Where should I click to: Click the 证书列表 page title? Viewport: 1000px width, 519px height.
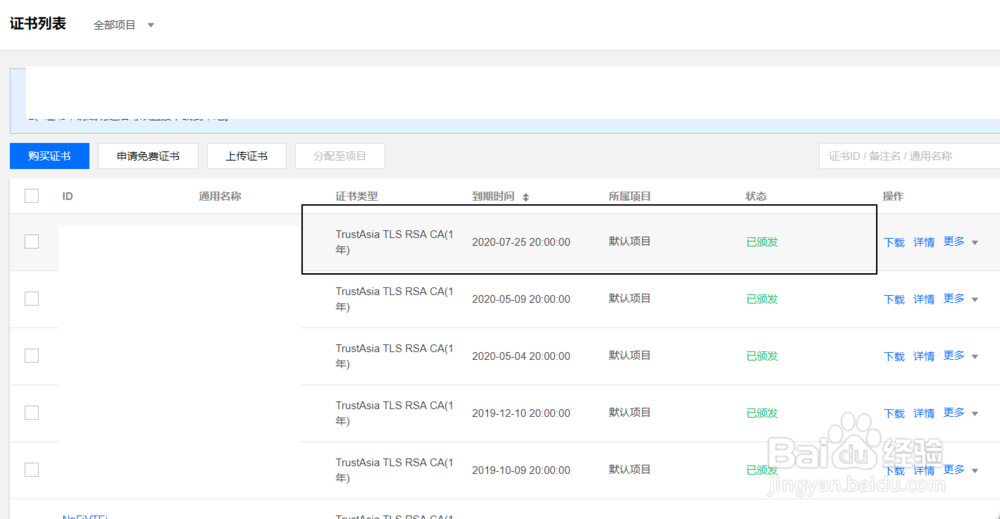click(38, 24)
